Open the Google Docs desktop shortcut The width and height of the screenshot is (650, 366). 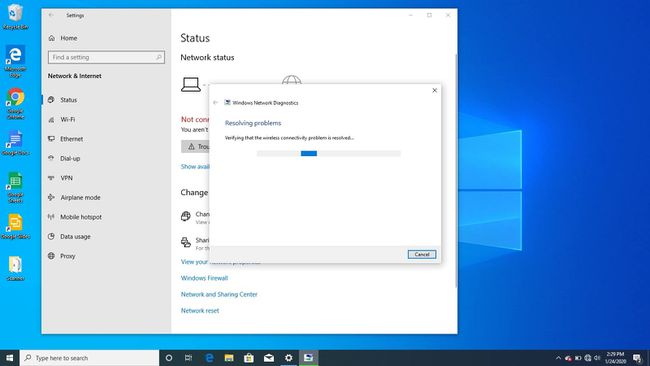click(x=15, y=143)
